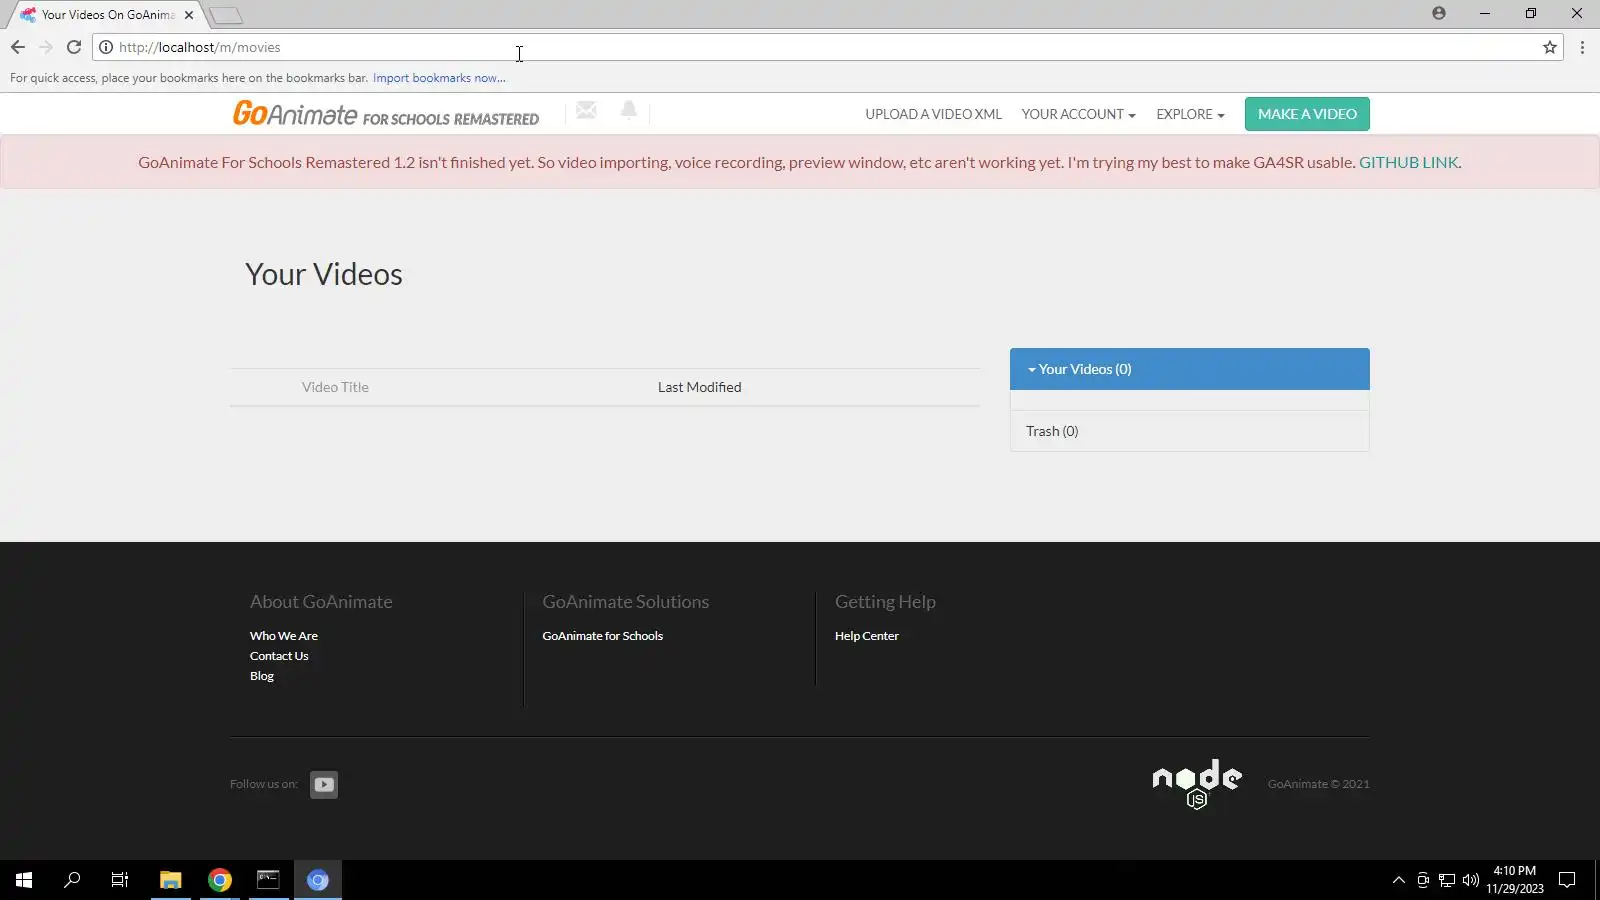
Task: Open the Command Prompt taskbar icon
Action: pos(268,880)
